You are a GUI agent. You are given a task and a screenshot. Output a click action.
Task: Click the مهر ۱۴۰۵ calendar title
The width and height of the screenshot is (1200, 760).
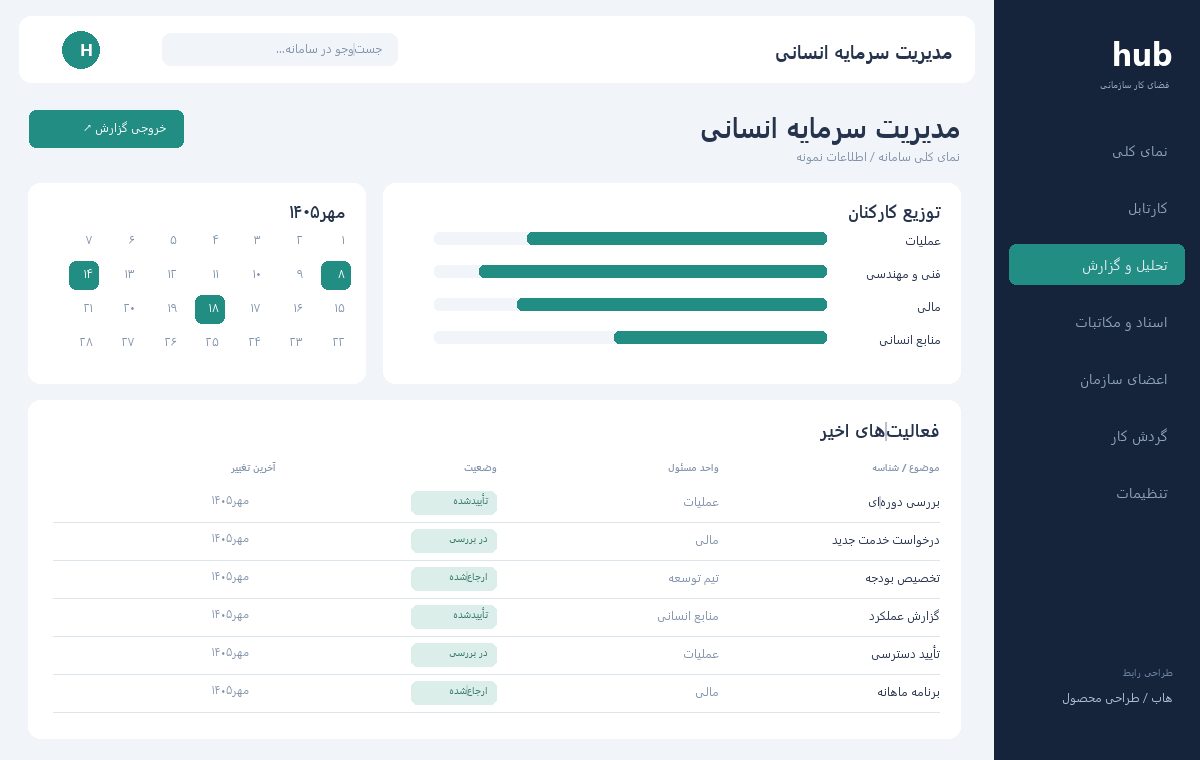coord(317,212)
